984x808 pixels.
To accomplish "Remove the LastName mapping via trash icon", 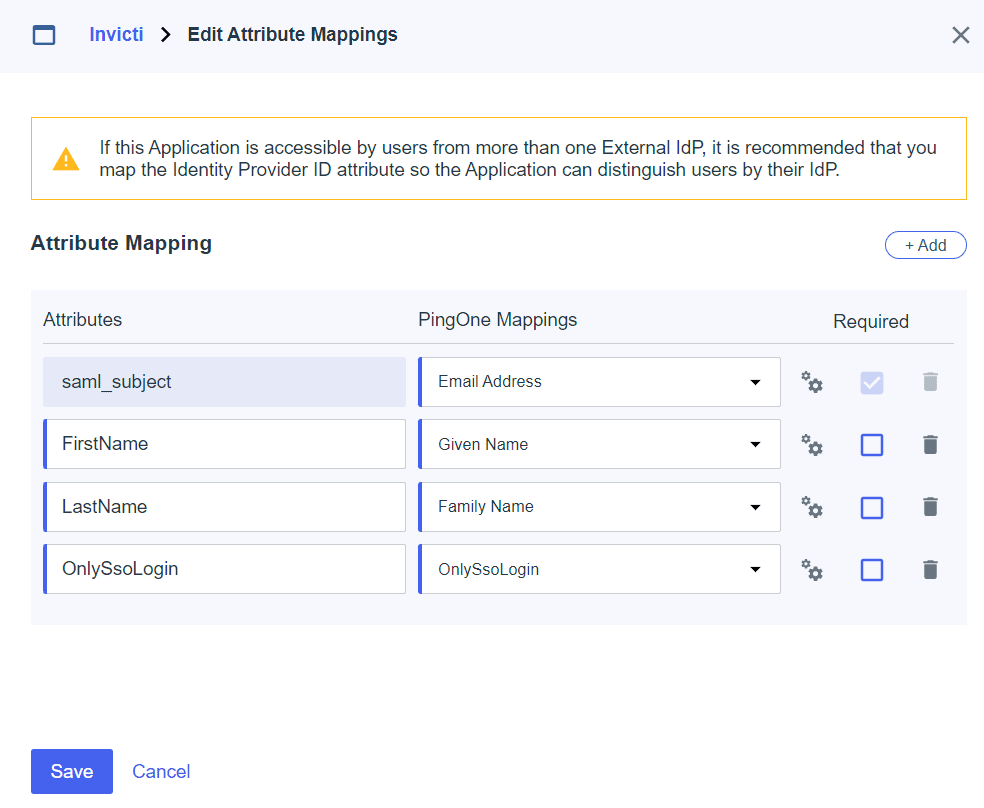I will (930, 507).
